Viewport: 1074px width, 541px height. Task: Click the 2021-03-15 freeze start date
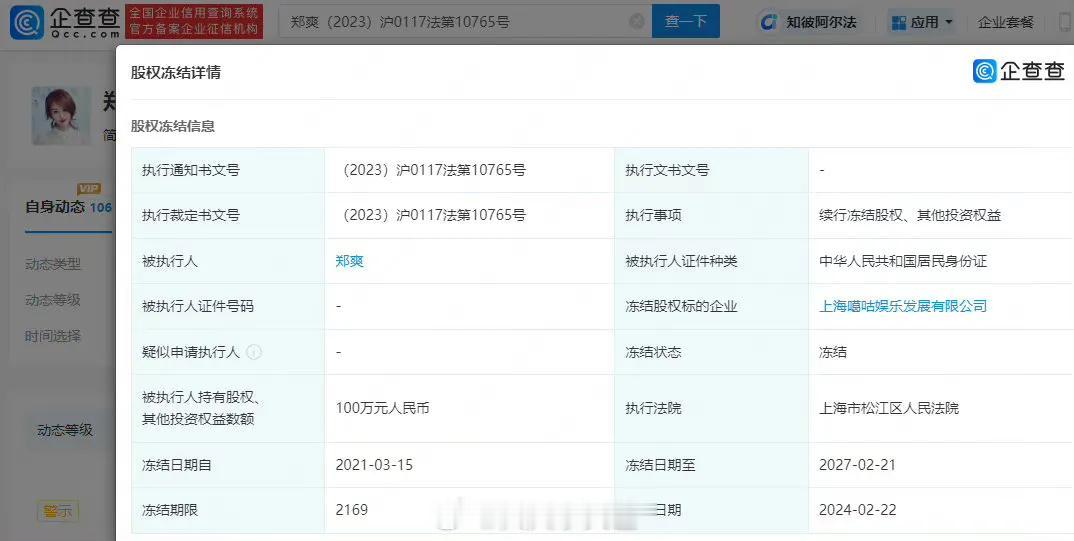click(374, 465)
